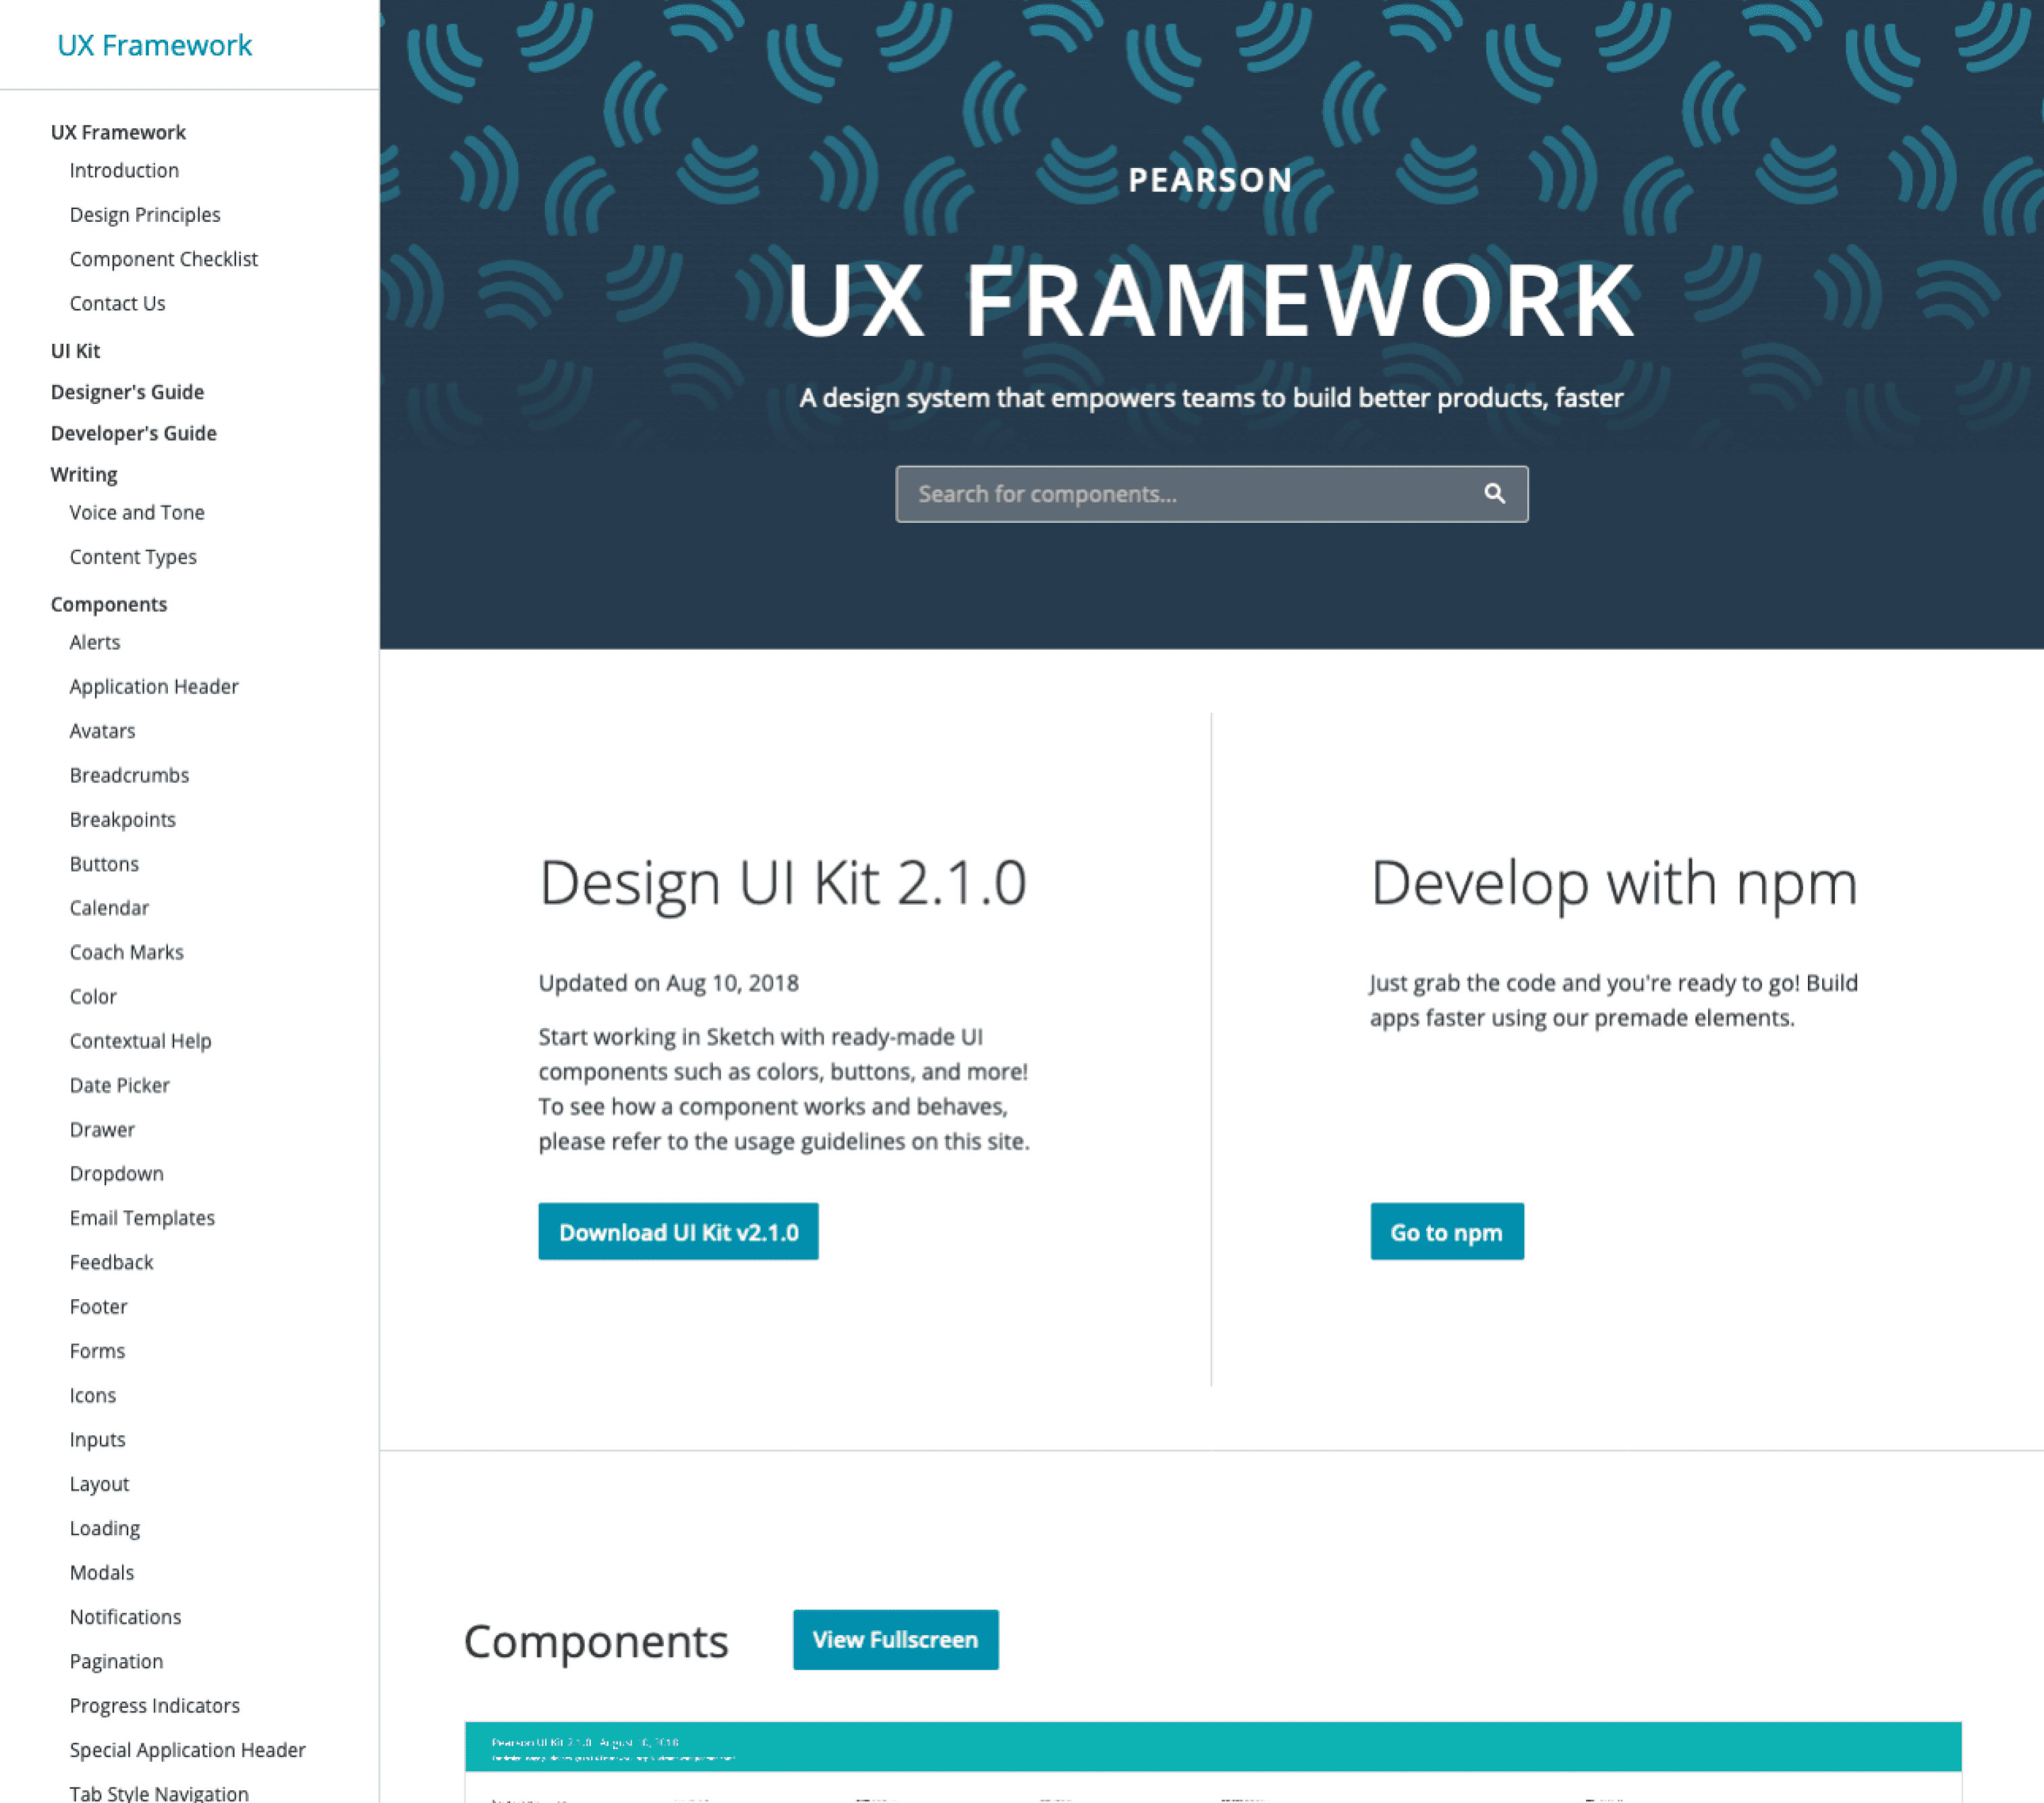Go to Design Principles in sidebar
This screenshot has width=2044, height=1803.
click(x=145, y=215)
